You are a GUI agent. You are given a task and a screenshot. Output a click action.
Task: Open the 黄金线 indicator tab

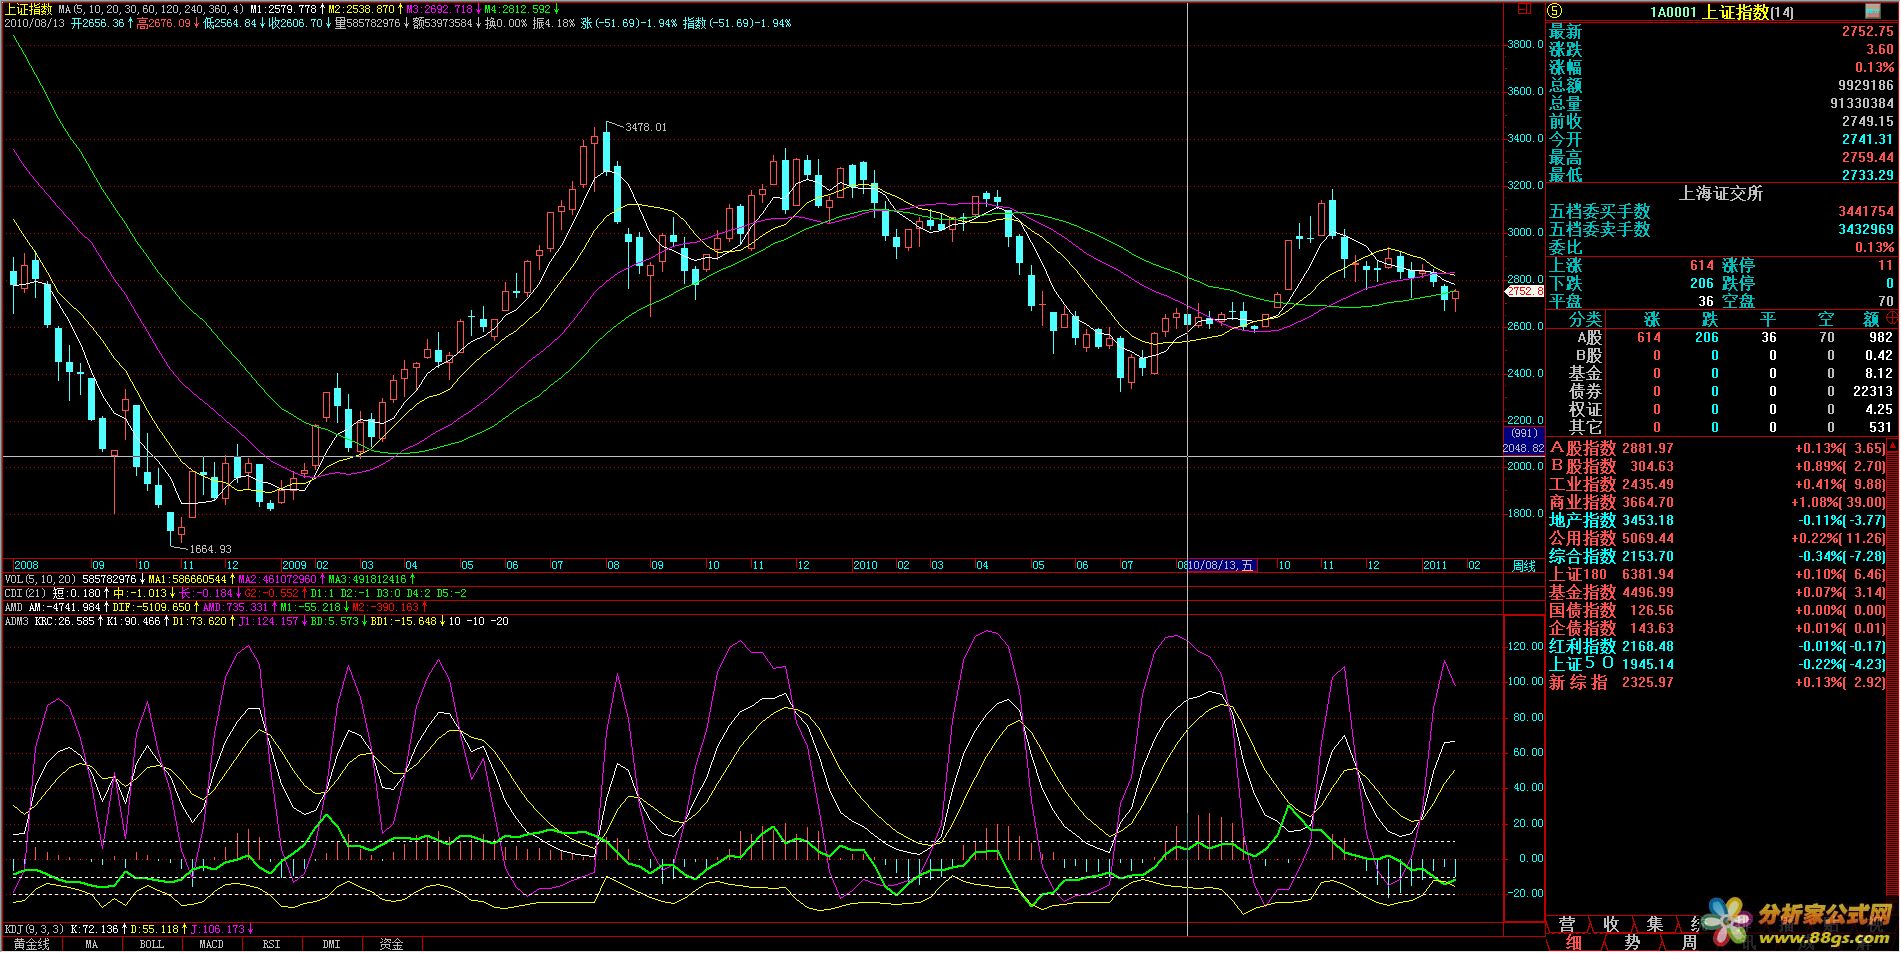pos(31,944)
